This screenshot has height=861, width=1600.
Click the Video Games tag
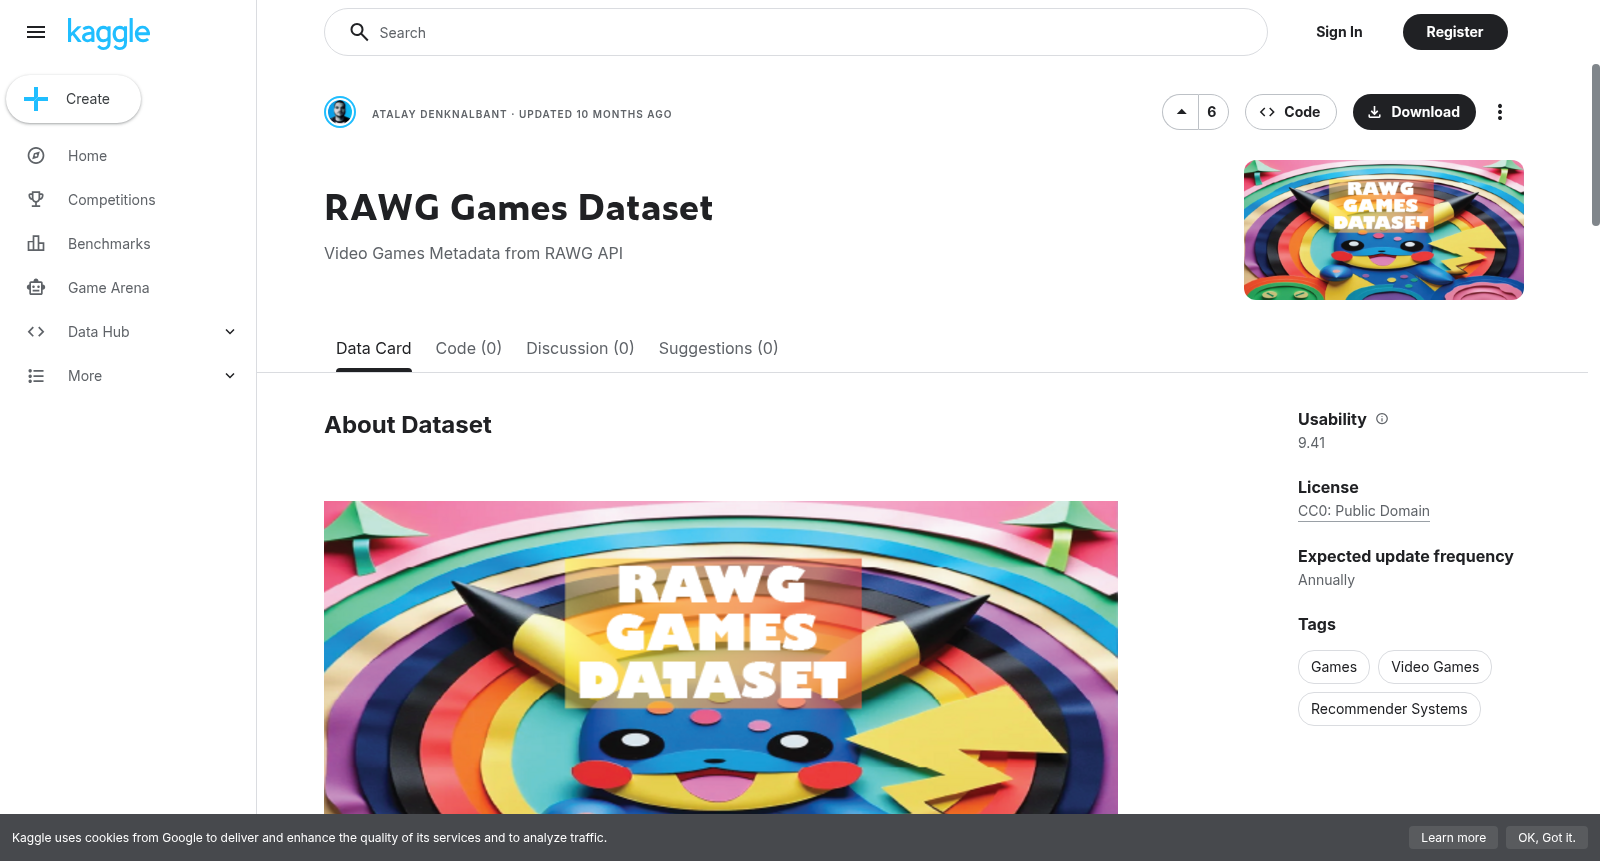coord(1435,667)
